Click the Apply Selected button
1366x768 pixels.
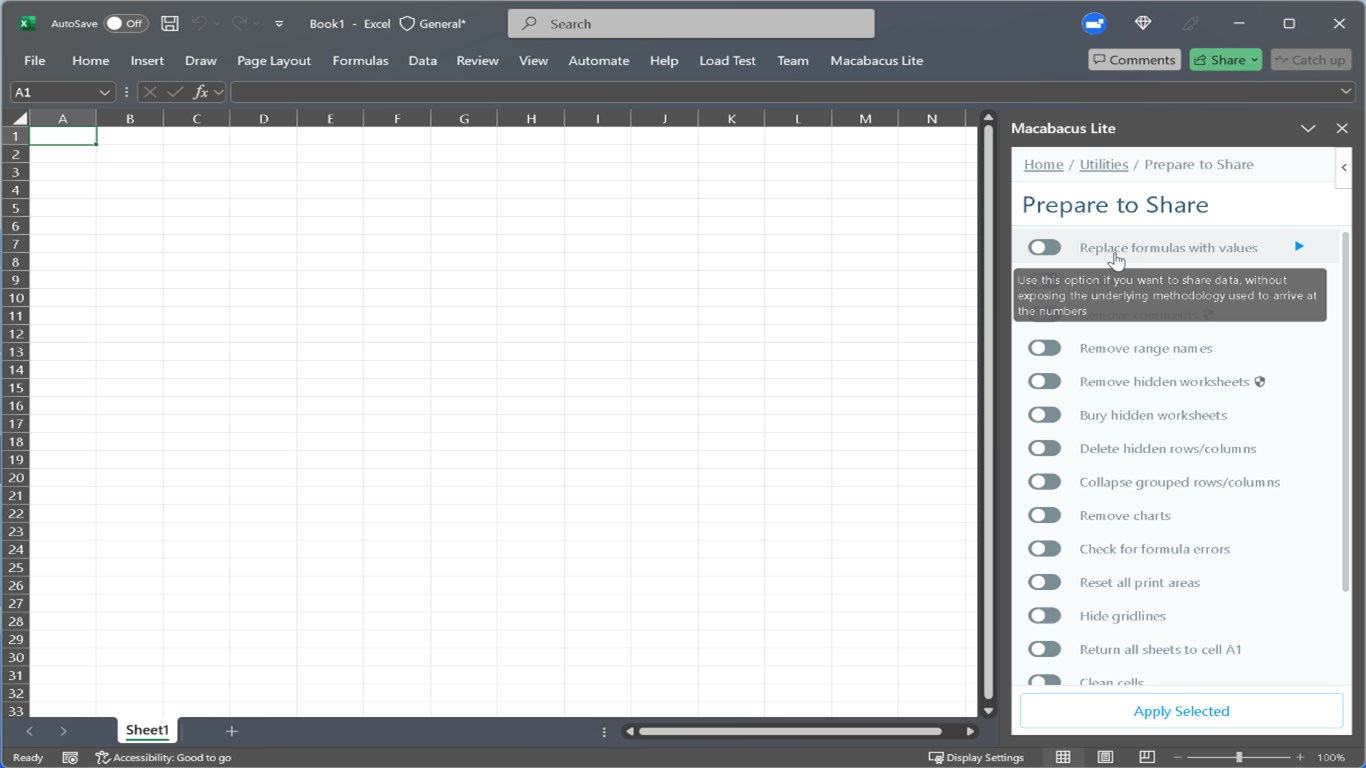1181,711
